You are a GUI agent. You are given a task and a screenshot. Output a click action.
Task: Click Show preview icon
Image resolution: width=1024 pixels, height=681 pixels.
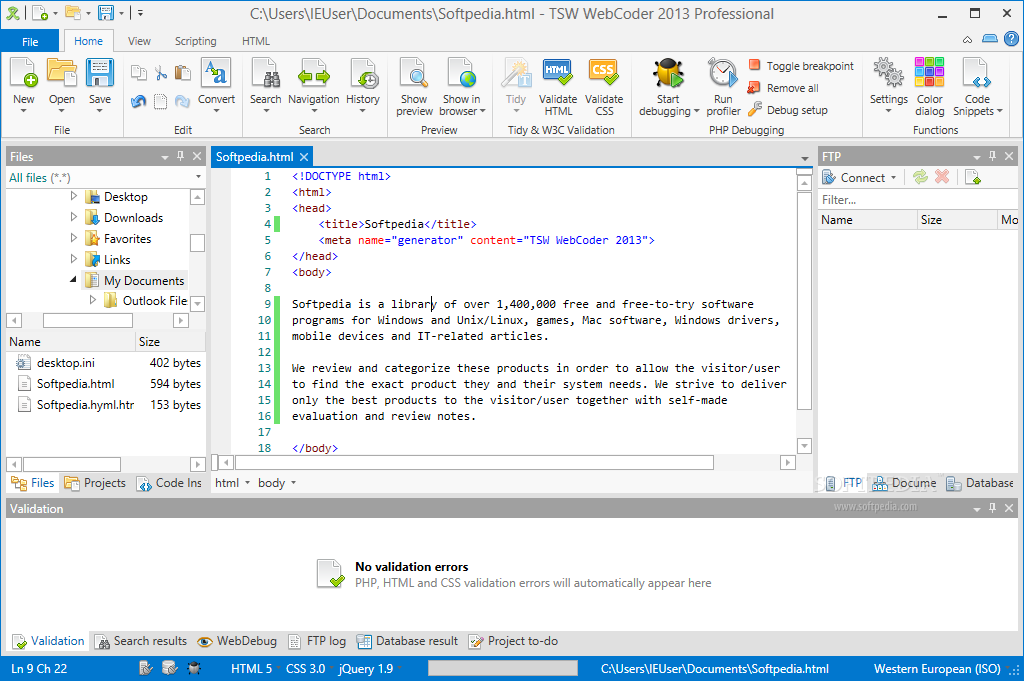(414, 72)
